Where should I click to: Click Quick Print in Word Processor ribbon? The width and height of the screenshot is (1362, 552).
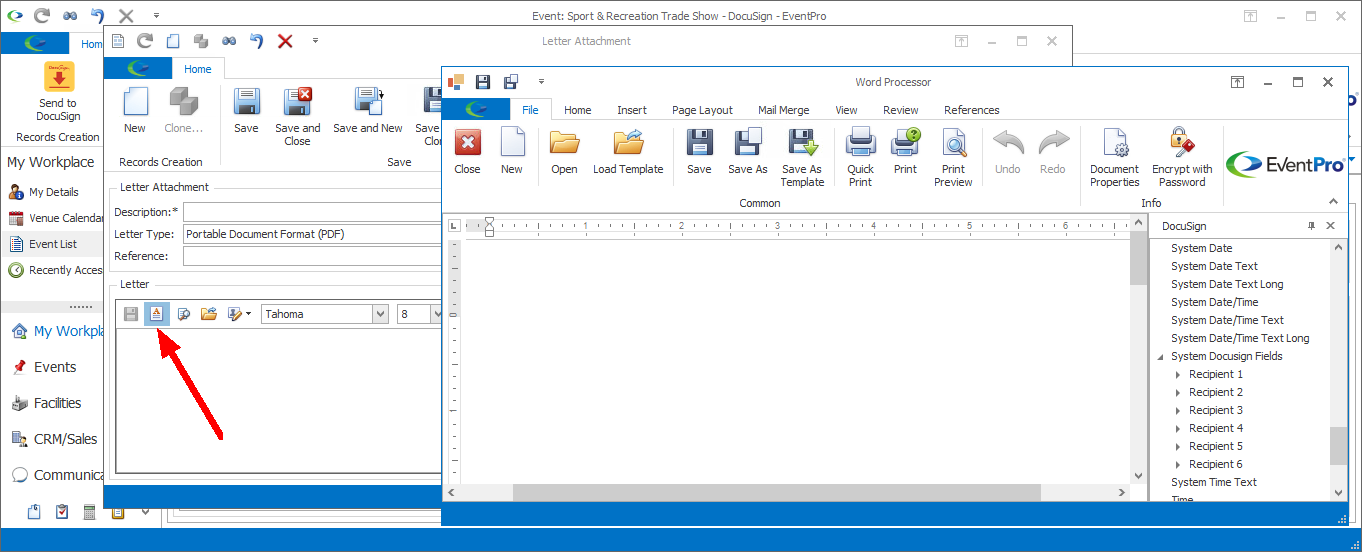[x=861, y=158]
